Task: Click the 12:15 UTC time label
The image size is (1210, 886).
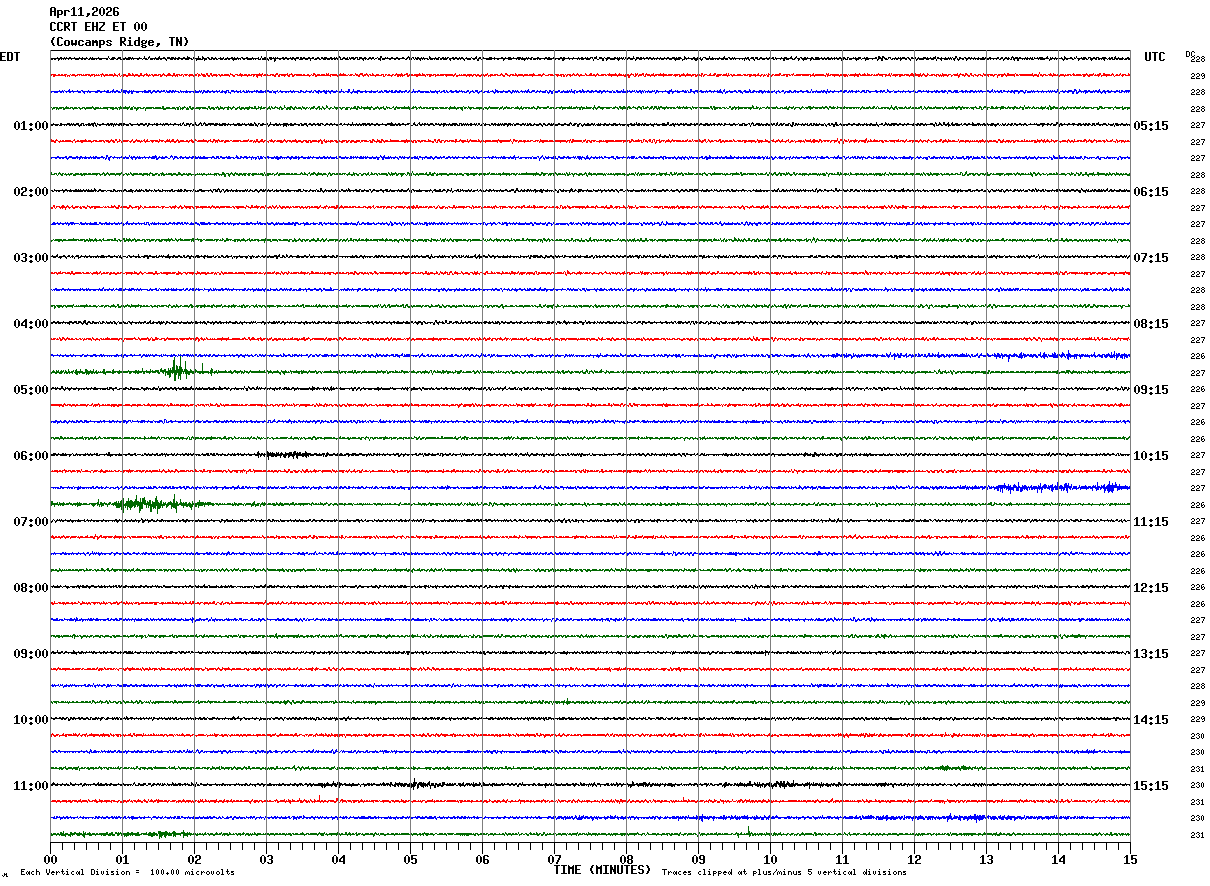Action: tap(1151, 588)
